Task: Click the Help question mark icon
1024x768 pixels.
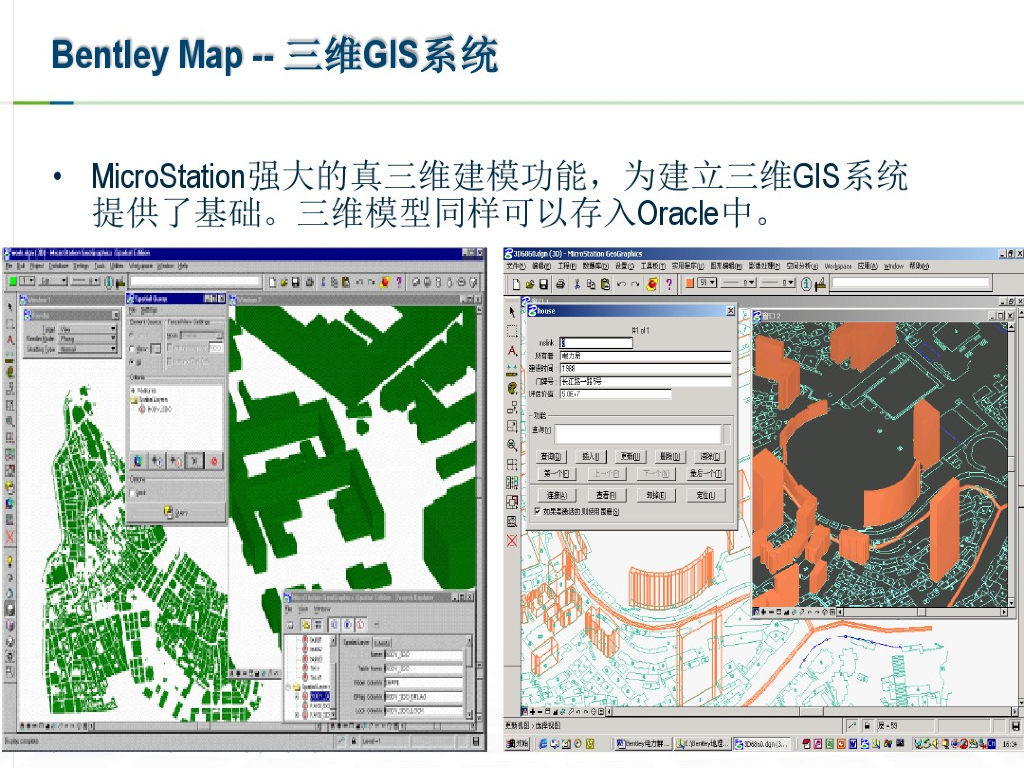Action: (x=668, y=284)
